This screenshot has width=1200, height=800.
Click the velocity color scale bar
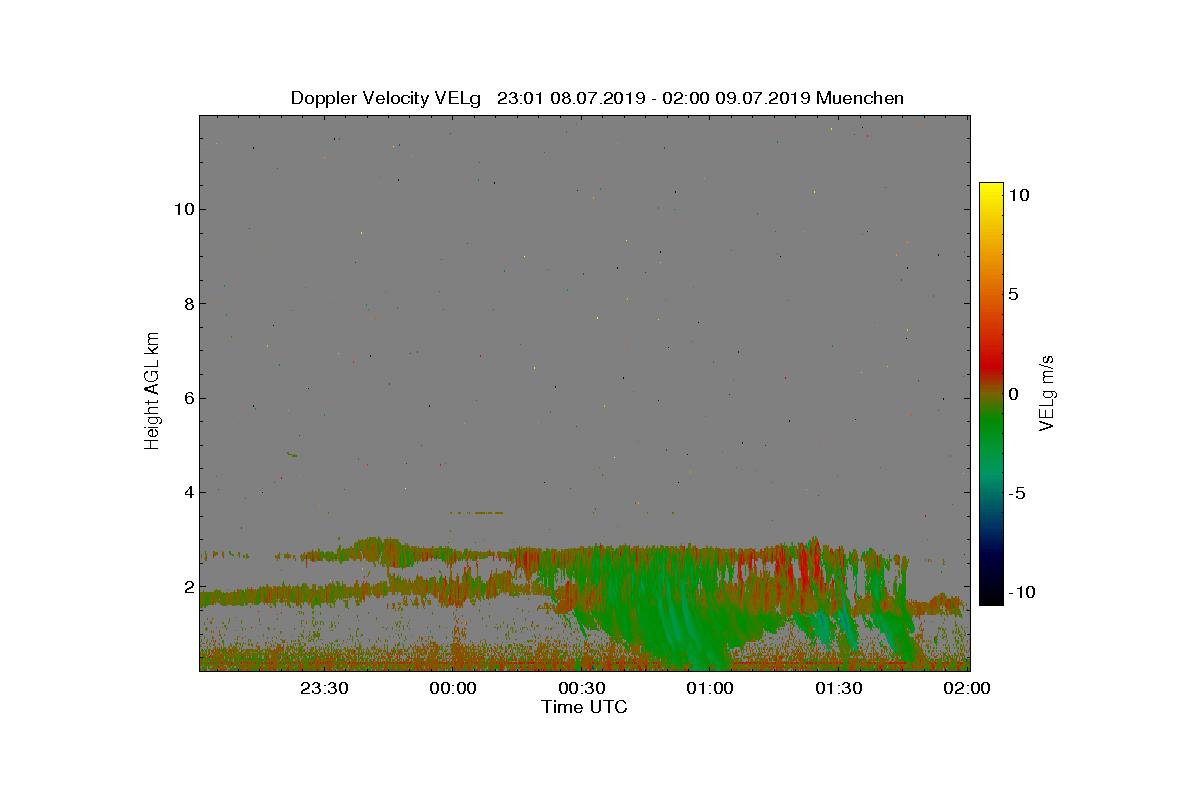pos(991,394)
